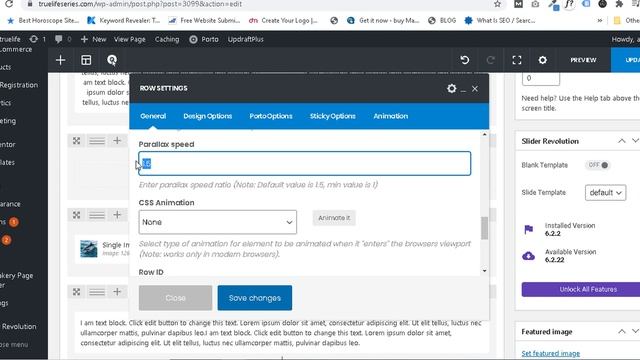The image size is (640, 360).
Task: Open page settings gear in editor toolbar
Action: point(542,60)
